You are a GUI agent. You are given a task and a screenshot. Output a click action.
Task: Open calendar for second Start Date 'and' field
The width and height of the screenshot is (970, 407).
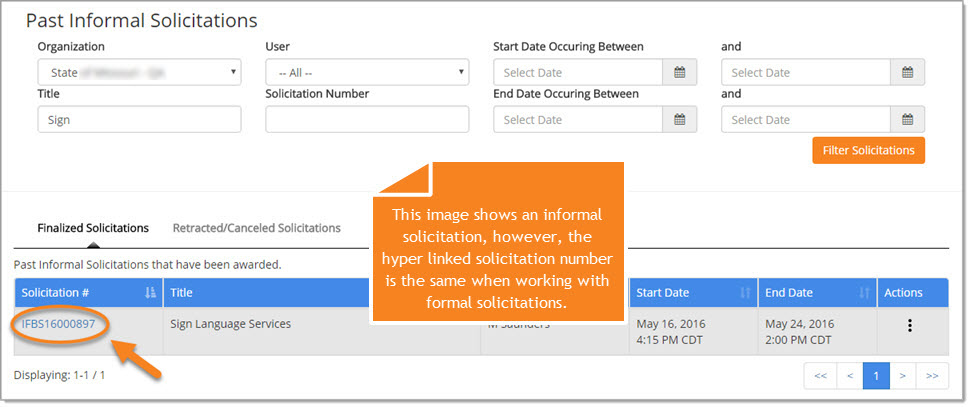[x=908, y=72]
